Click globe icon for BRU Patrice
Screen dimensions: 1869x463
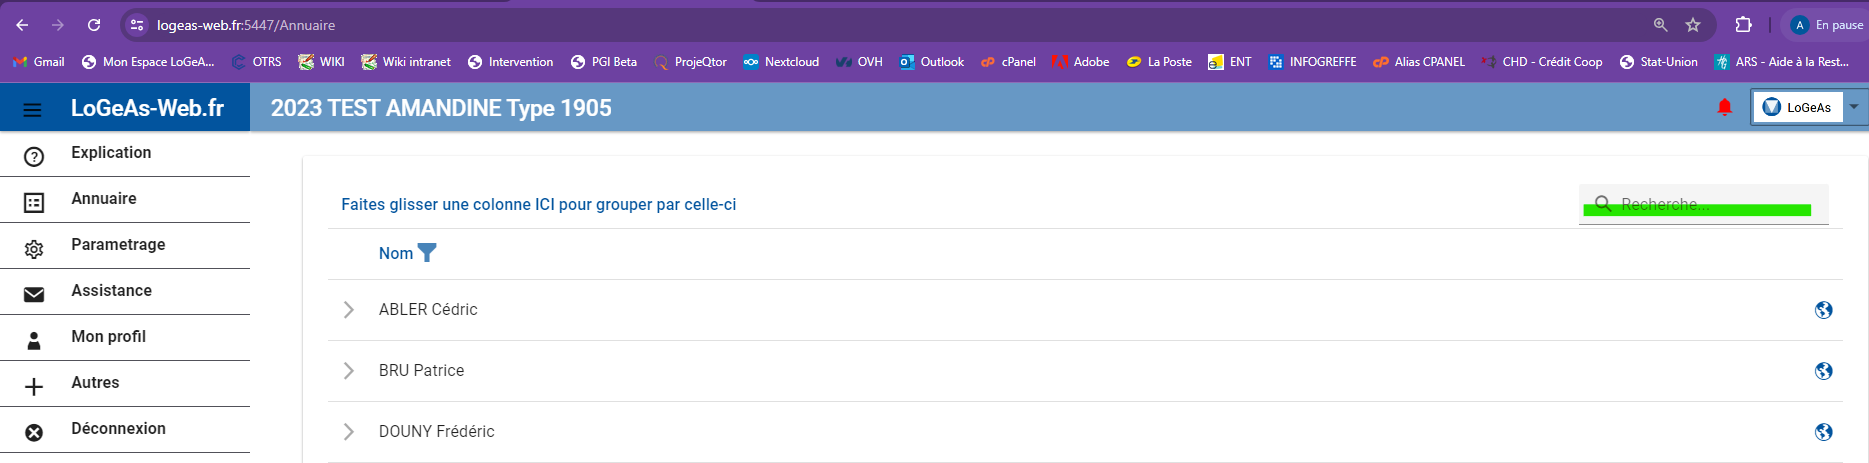point(1823,371)
